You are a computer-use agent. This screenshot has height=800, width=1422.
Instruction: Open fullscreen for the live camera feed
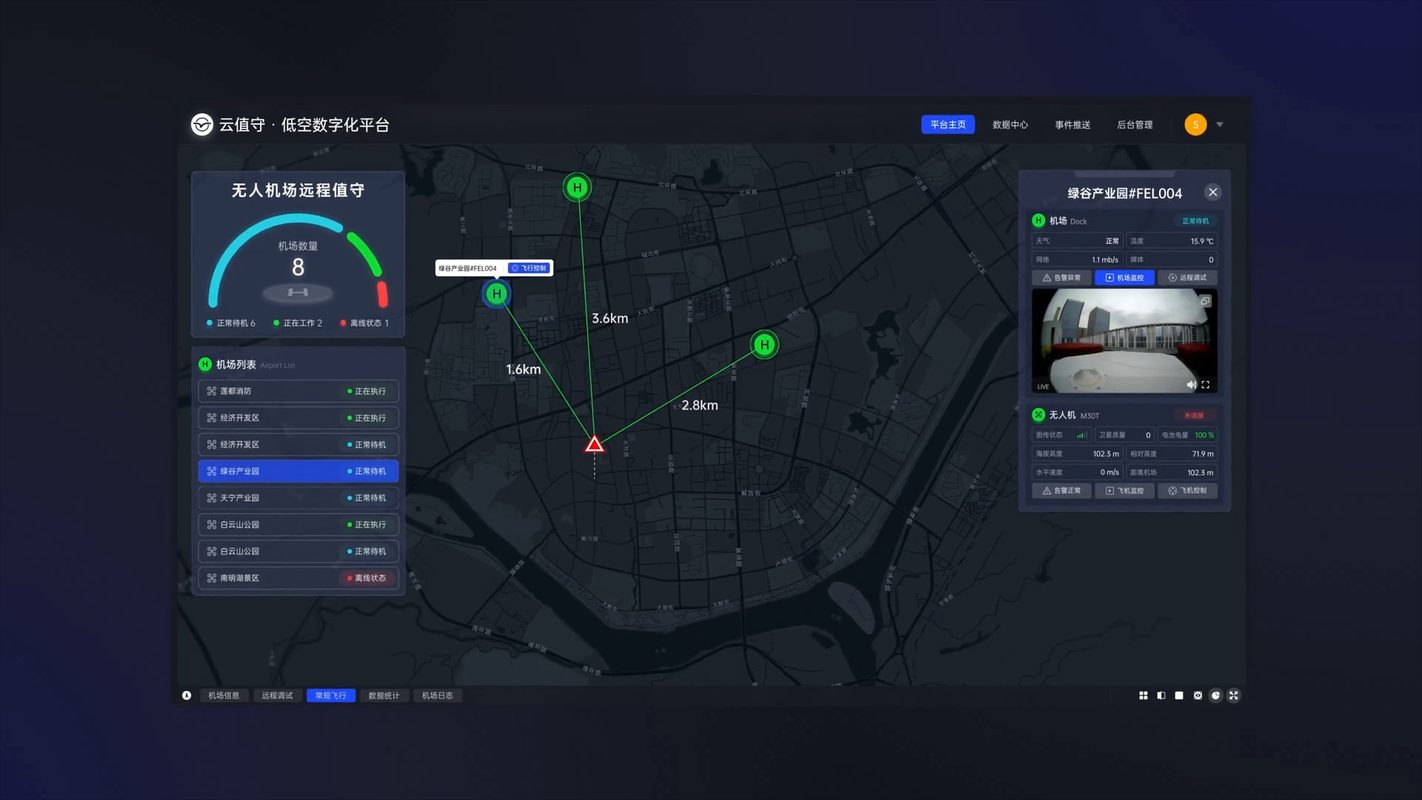(1205, 385)
